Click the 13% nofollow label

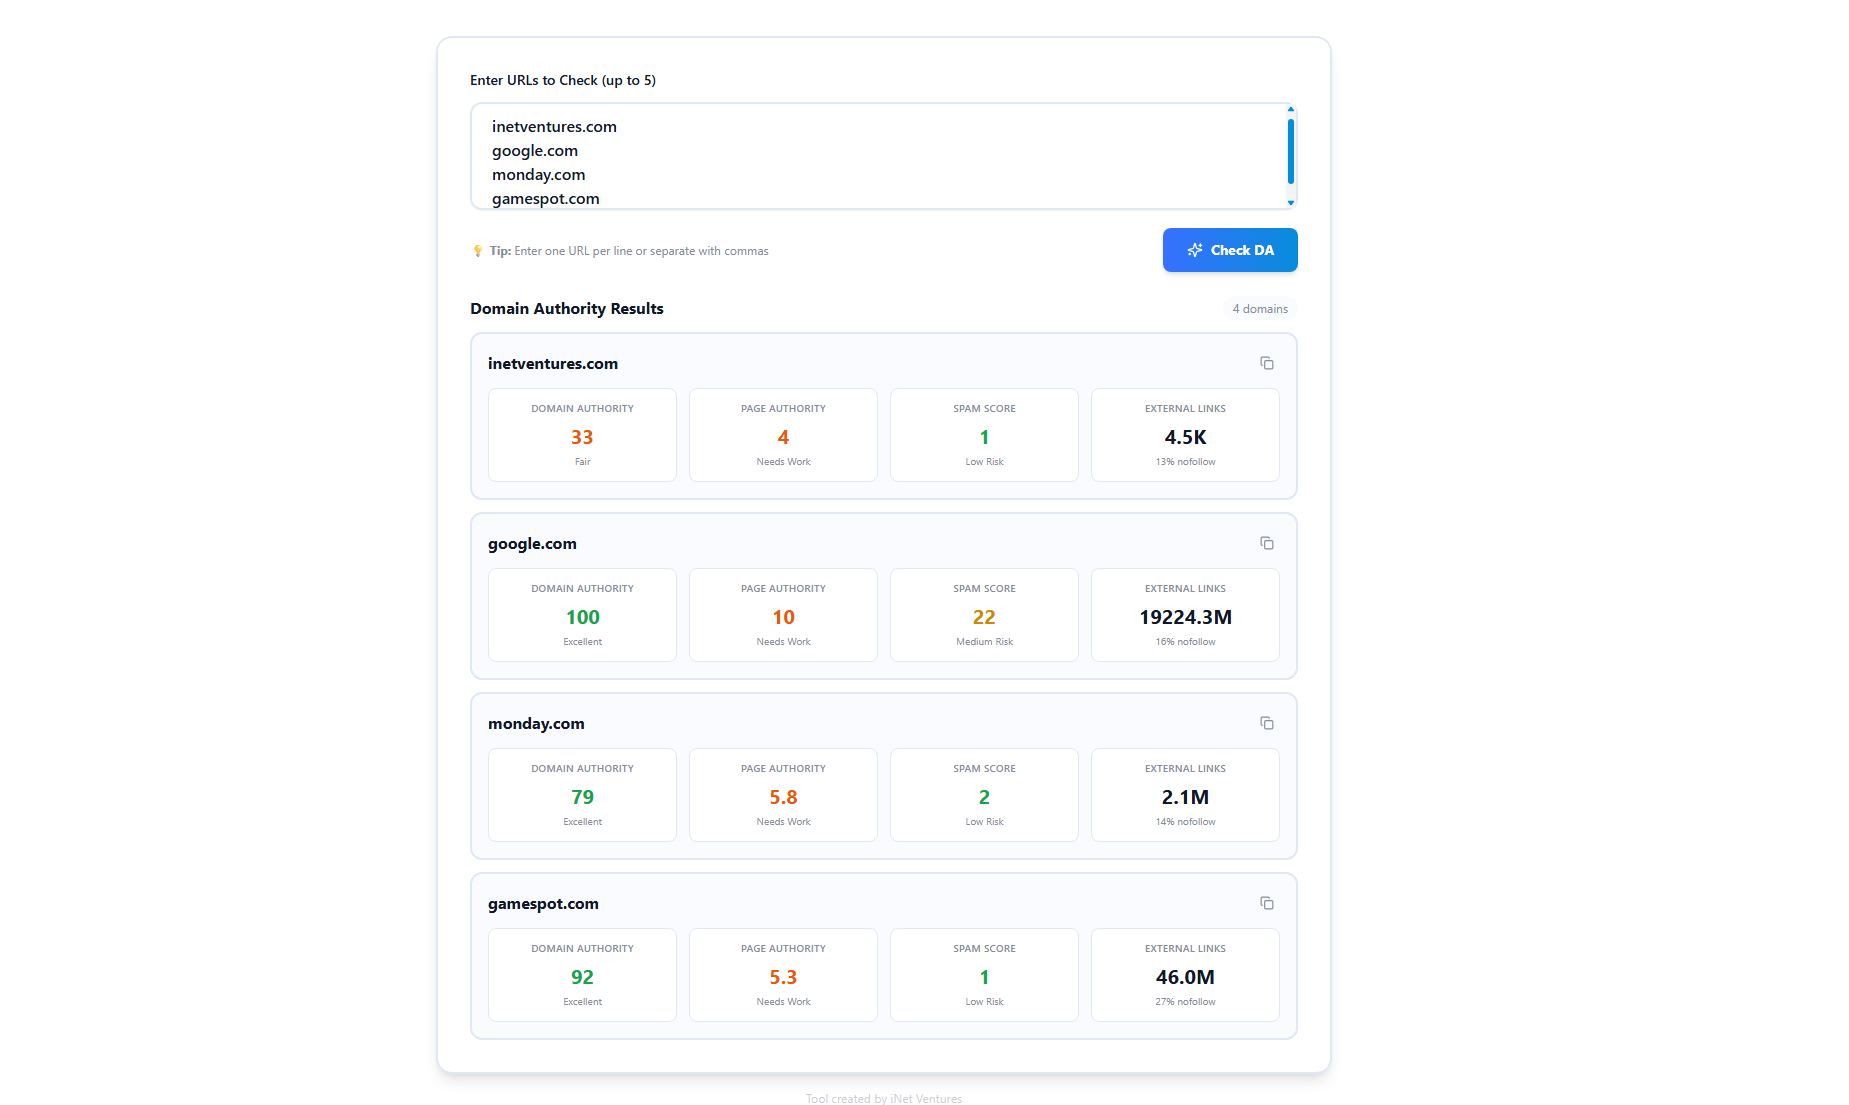[1185, 462]
